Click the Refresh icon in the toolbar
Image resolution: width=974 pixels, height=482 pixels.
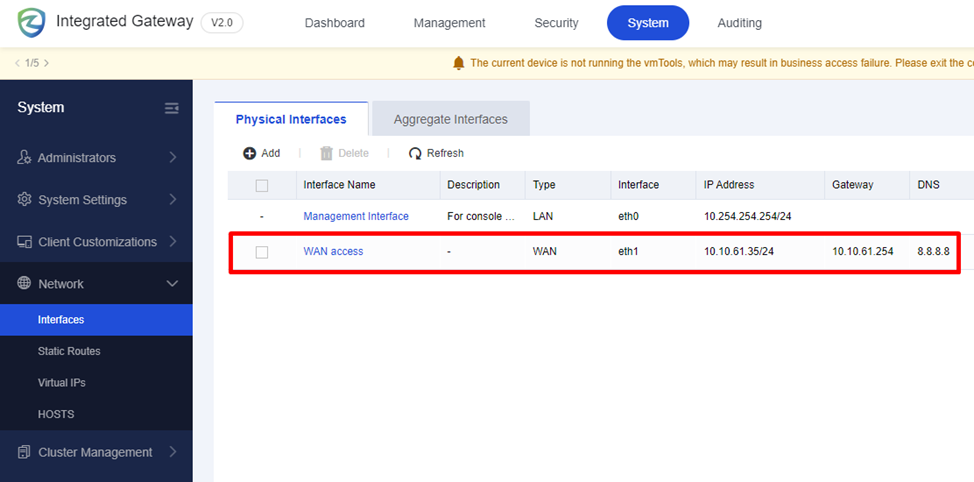tap(415, 154)
